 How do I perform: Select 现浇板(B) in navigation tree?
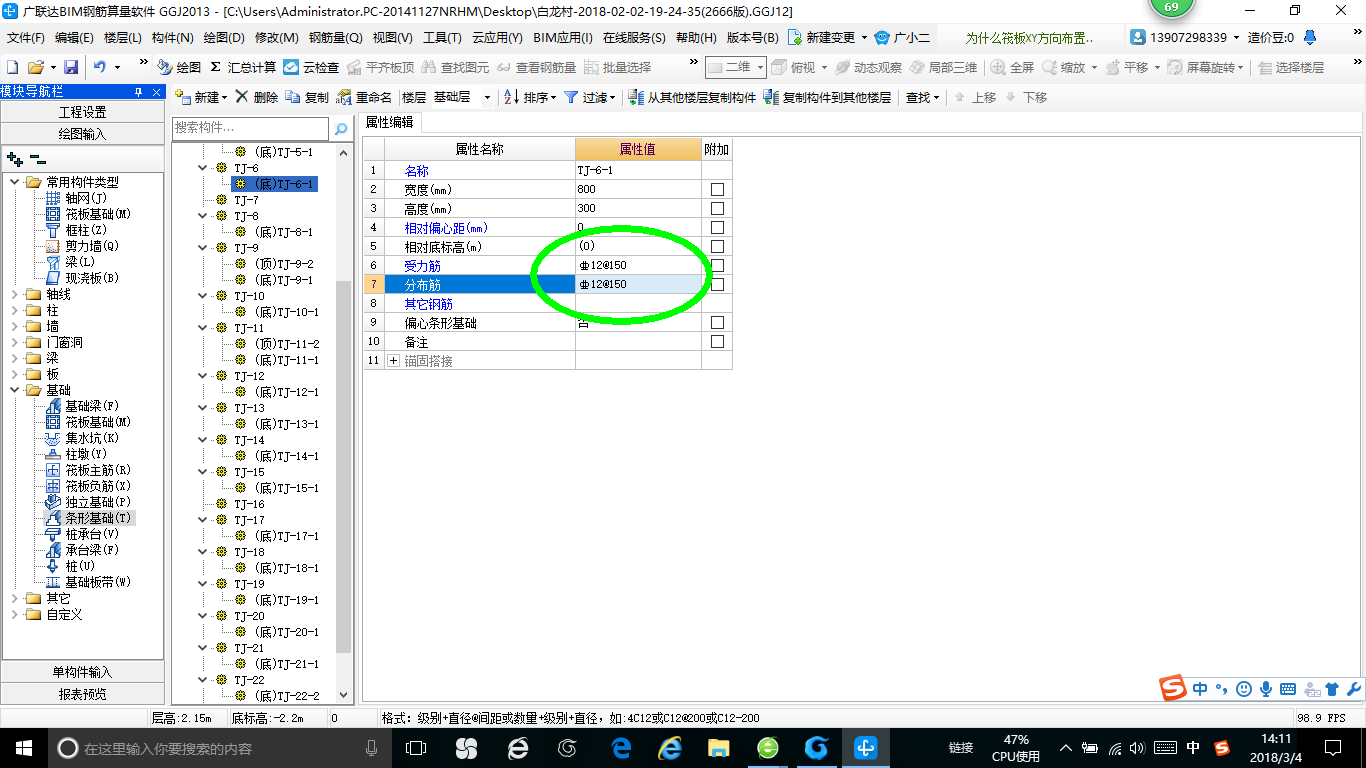tap(82, 278)
